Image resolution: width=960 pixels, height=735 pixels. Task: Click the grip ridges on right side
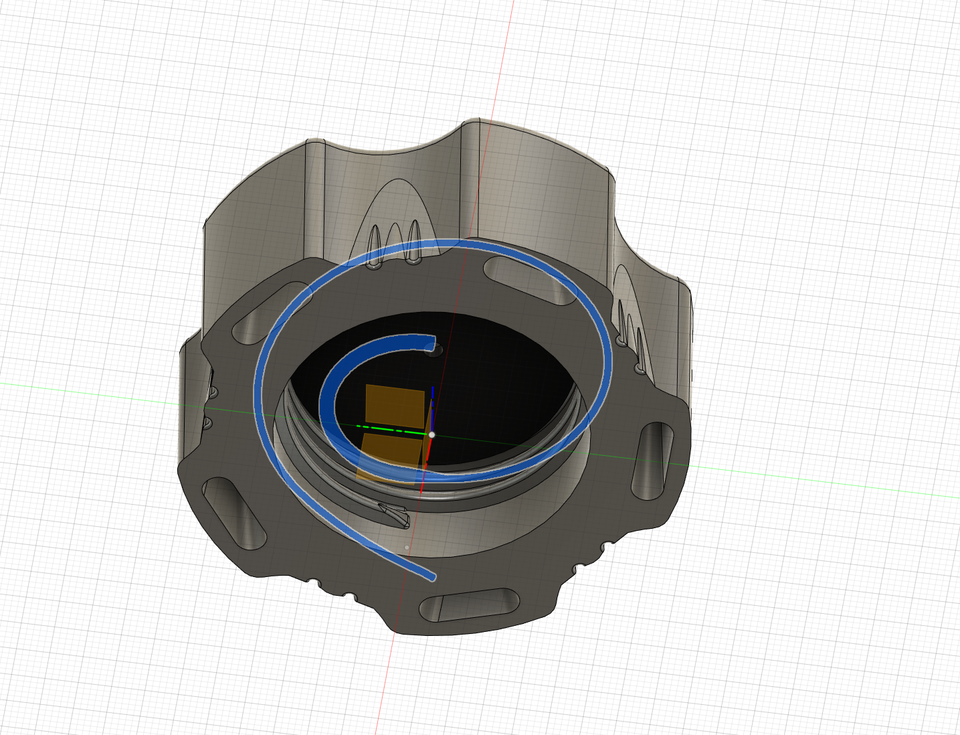coord(630,315)
